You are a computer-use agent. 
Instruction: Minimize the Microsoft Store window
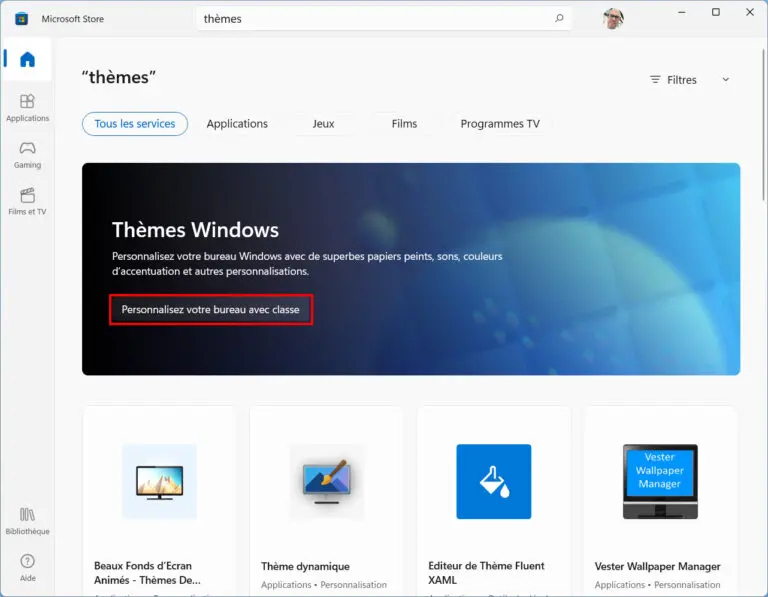coord(681,12)
